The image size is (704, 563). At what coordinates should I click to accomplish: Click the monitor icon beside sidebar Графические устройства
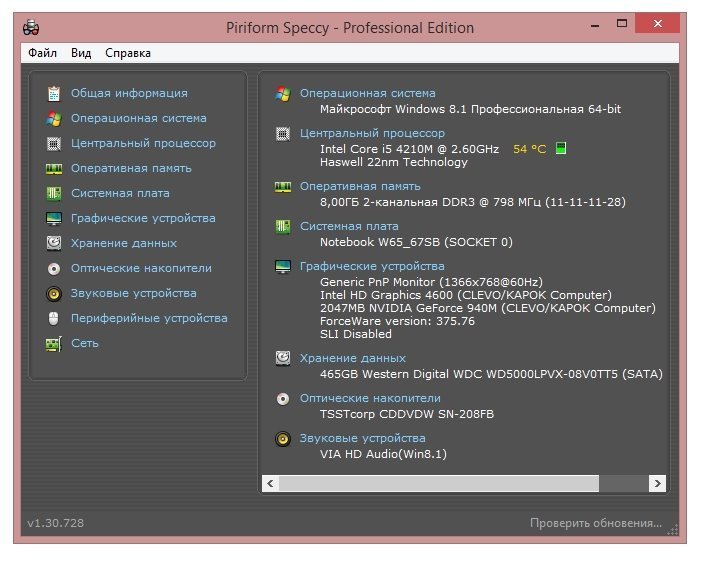coord(54,219)
